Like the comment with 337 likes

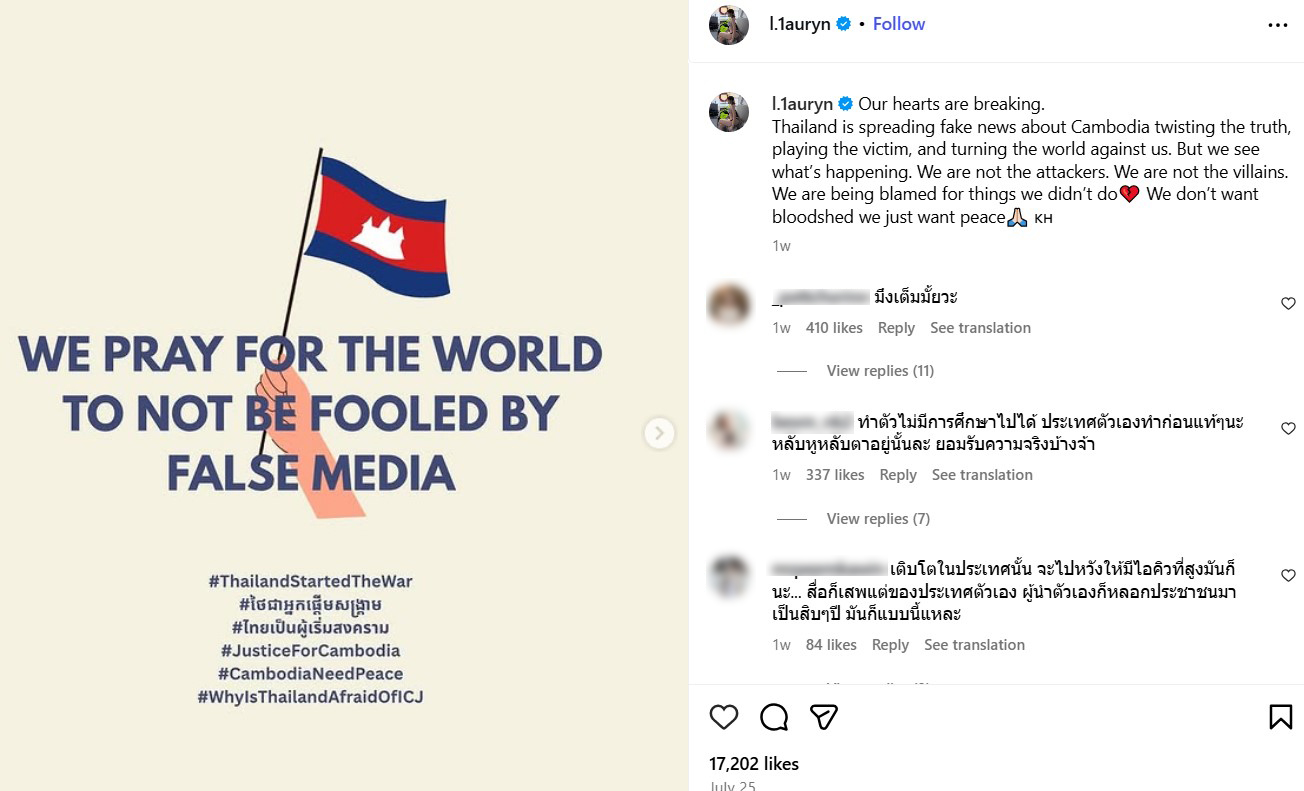click(1288, 429)
